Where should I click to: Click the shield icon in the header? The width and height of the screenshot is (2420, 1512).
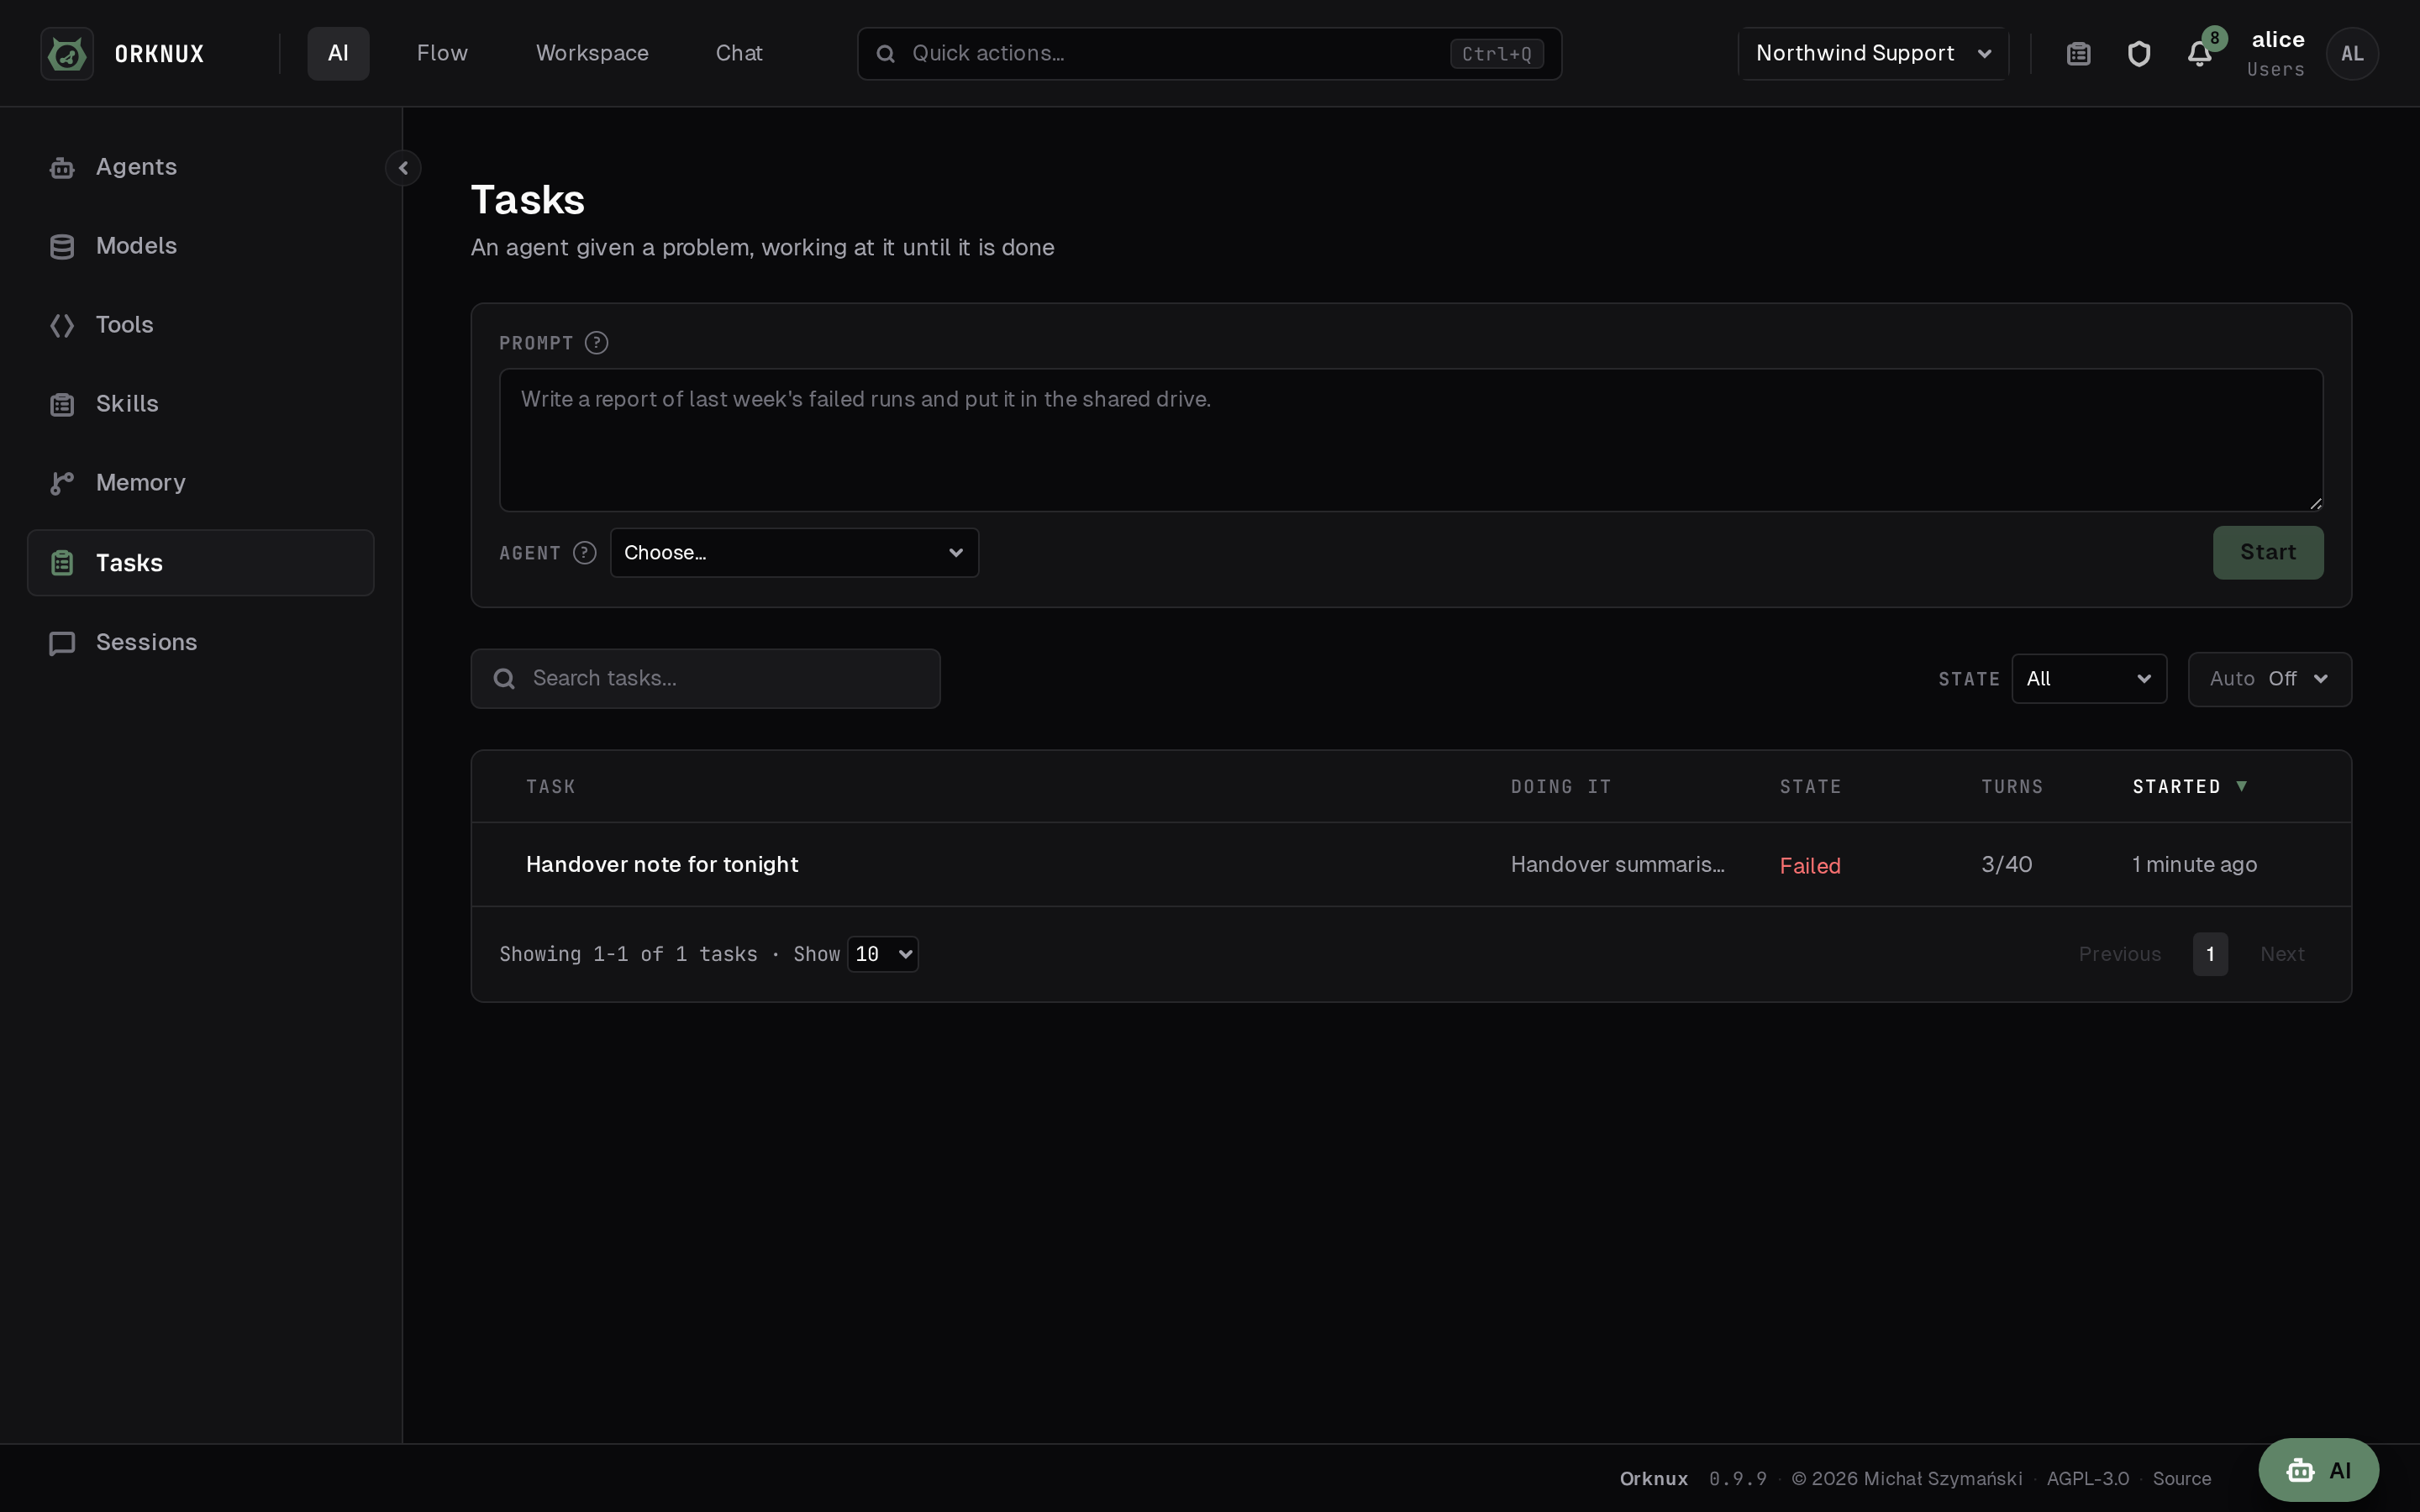(2139, 53)
